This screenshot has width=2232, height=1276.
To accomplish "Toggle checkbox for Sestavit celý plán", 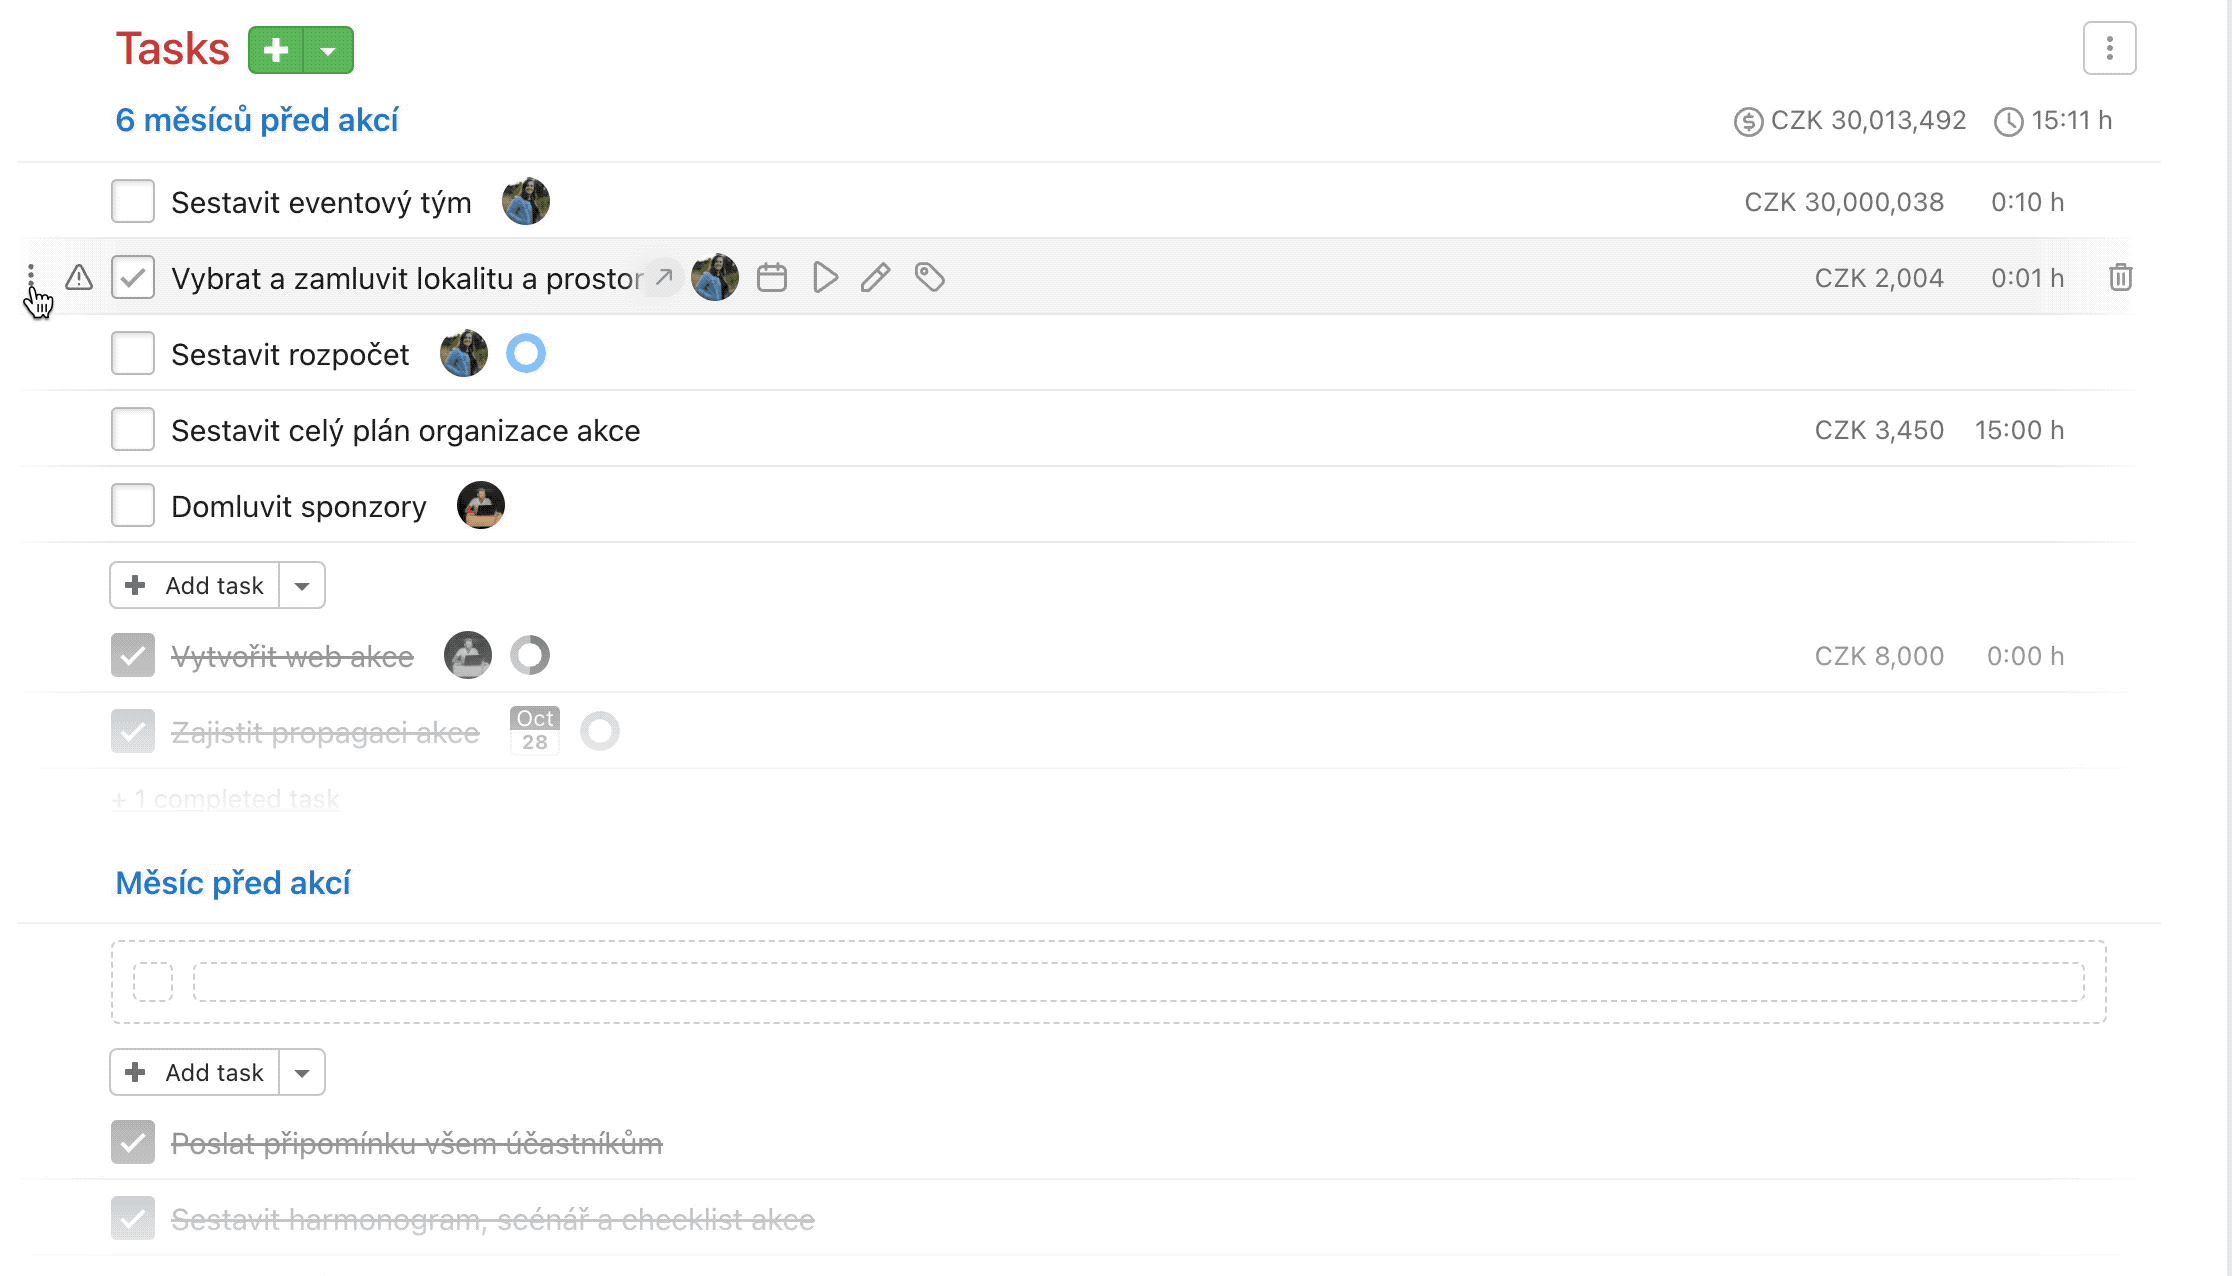I will [x=132, y=431].
